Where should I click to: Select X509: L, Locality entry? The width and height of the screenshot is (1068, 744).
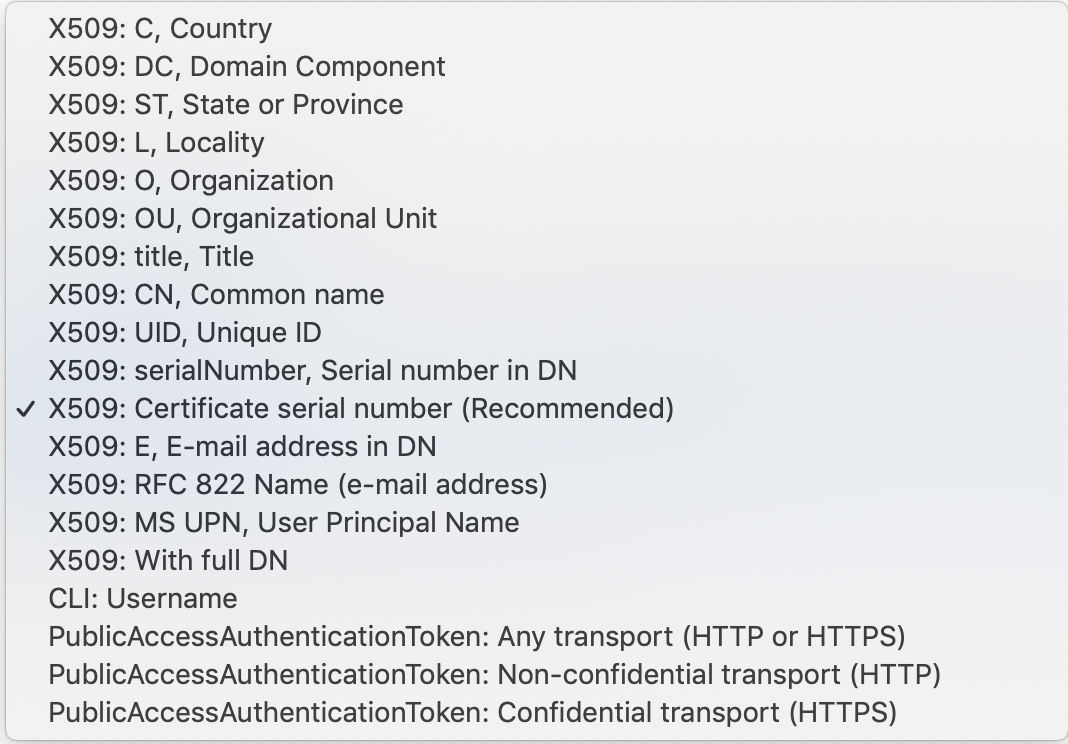coord(156,143)
